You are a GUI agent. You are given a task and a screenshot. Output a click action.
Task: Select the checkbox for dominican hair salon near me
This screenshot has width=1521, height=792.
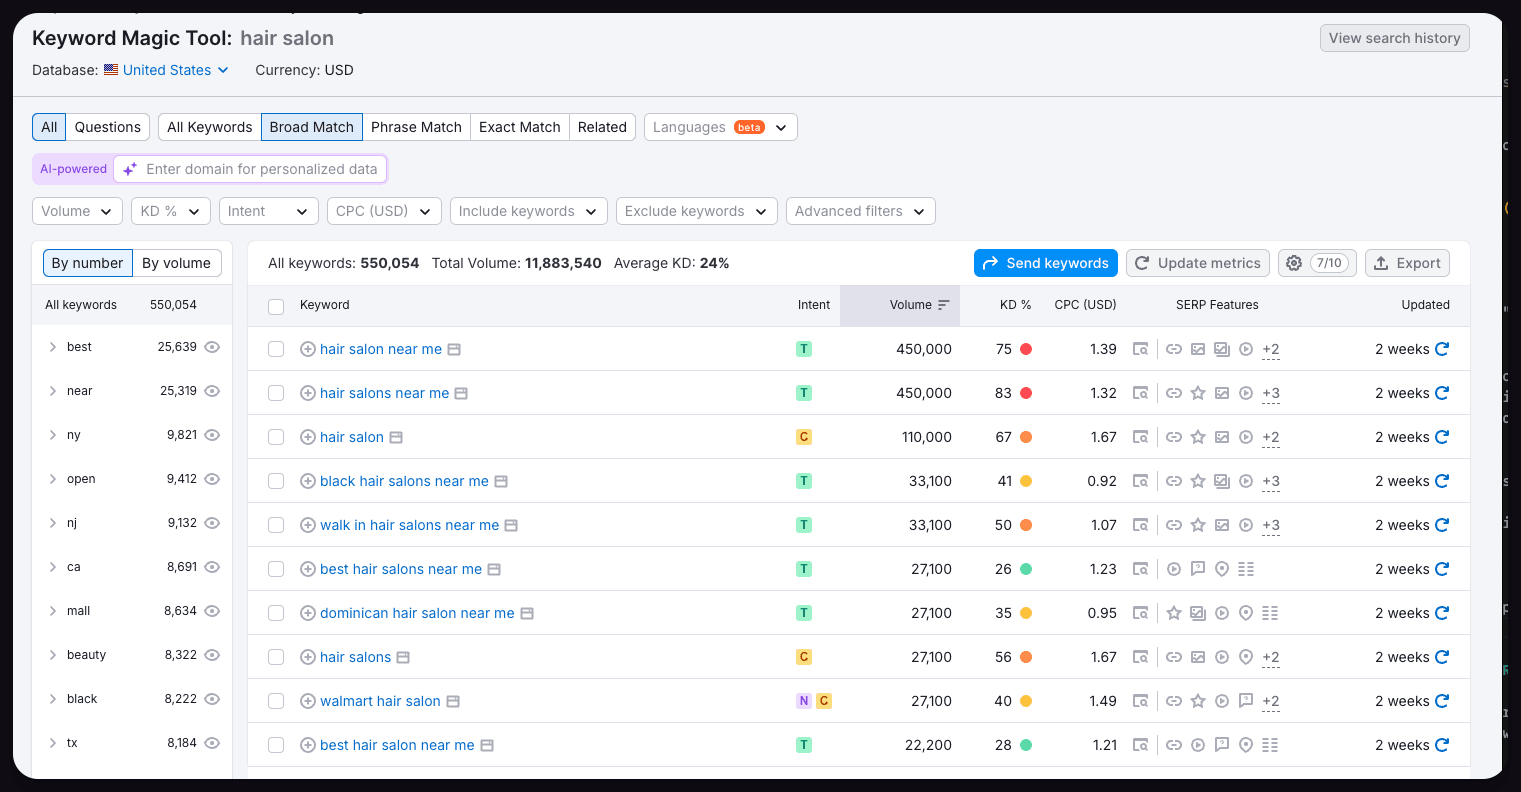pos(276,613)
